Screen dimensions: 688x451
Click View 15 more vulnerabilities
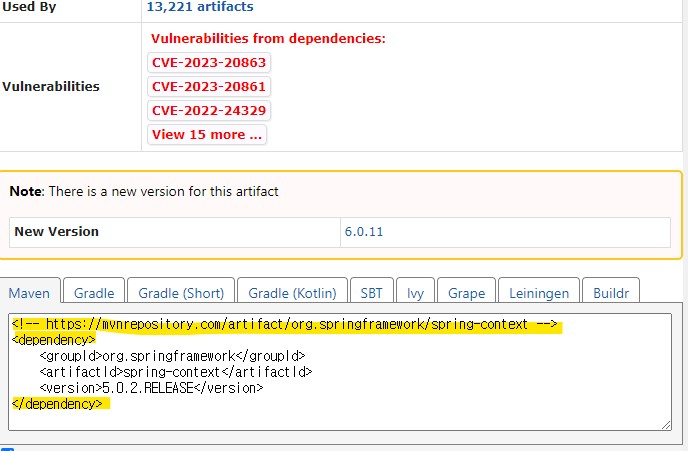tap(207, 134)
